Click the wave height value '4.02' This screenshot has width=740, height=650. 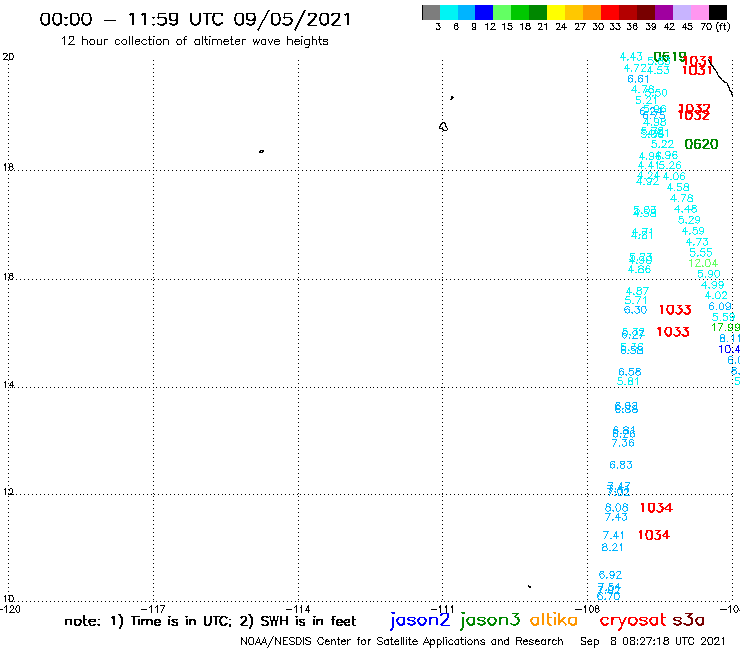tap(716, 295)
